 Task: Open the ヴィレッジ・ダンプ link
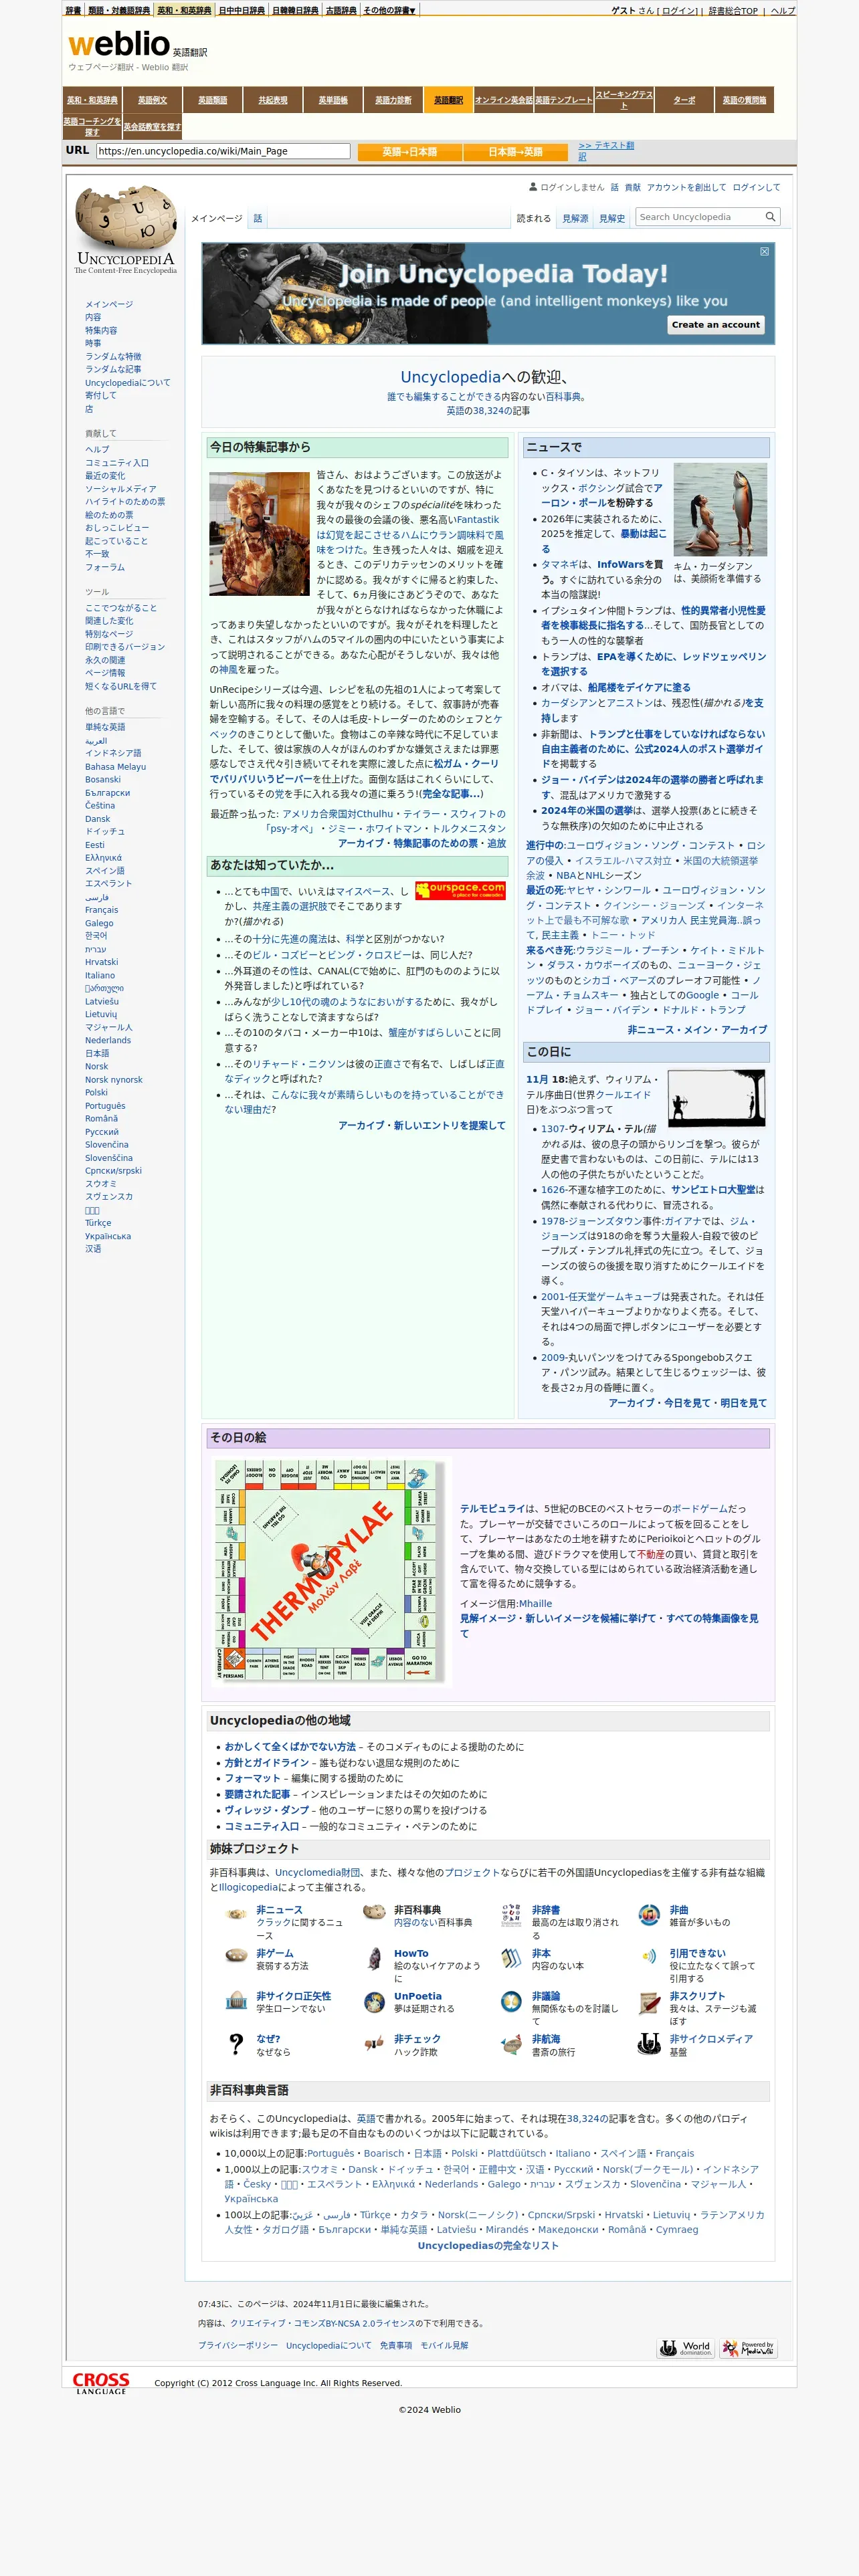(266, 1810)
